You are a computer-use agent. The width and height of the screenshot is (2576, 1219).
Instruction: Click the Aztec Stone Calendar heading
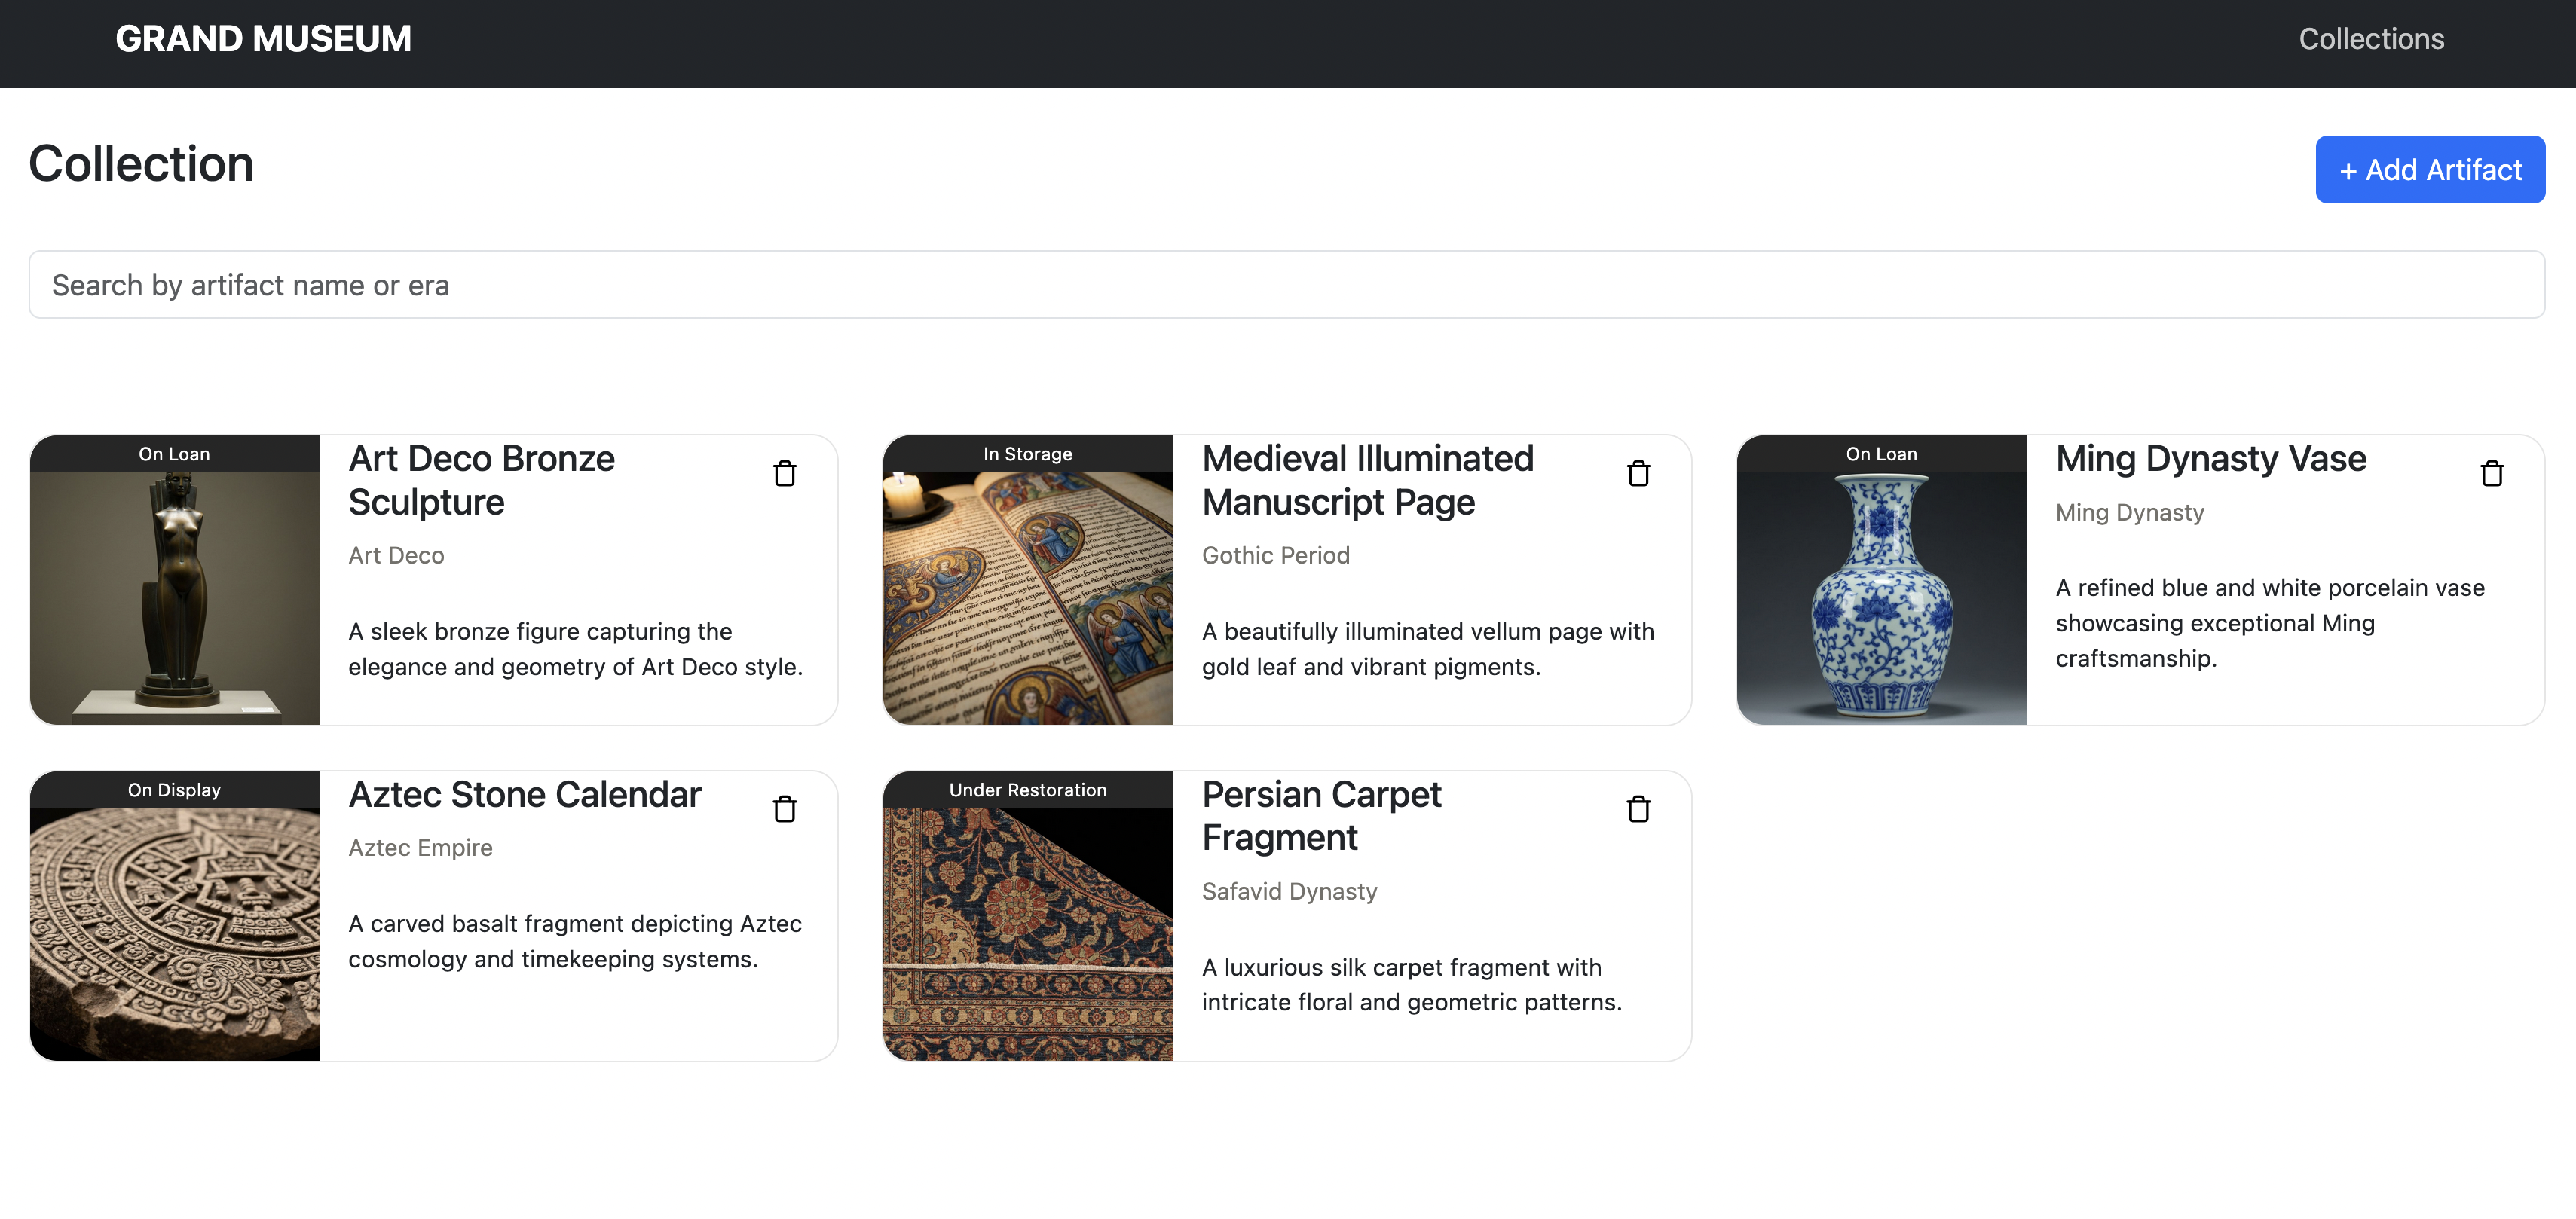[524, 795]
